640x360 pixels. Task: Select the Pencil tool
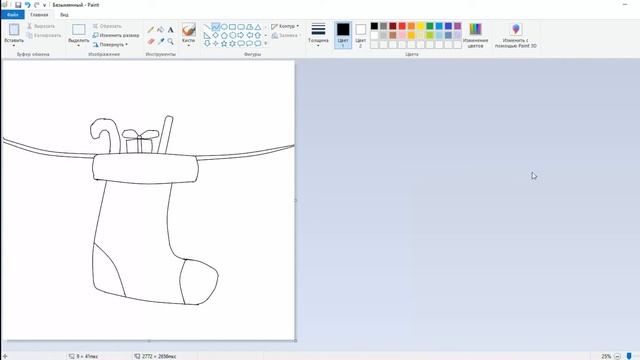151,29
